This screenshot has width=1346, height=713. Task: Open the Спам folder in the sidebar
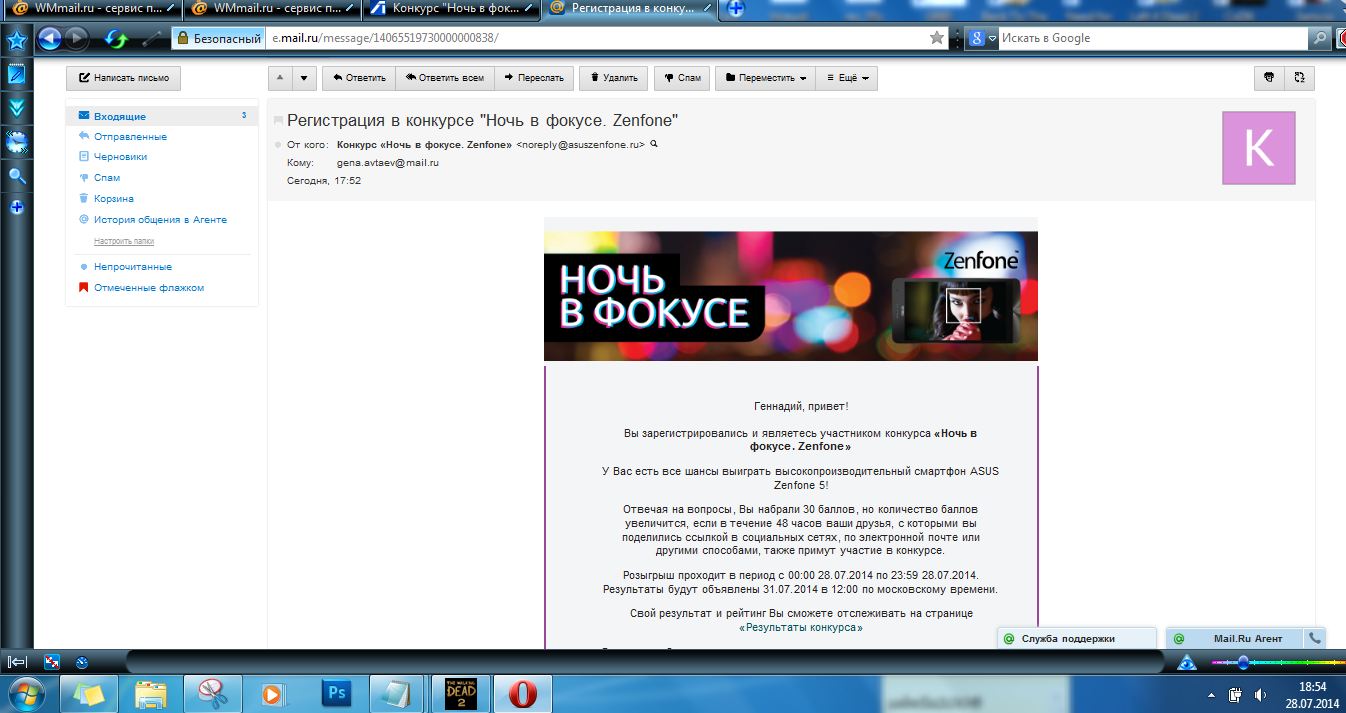tap(107, 178)
